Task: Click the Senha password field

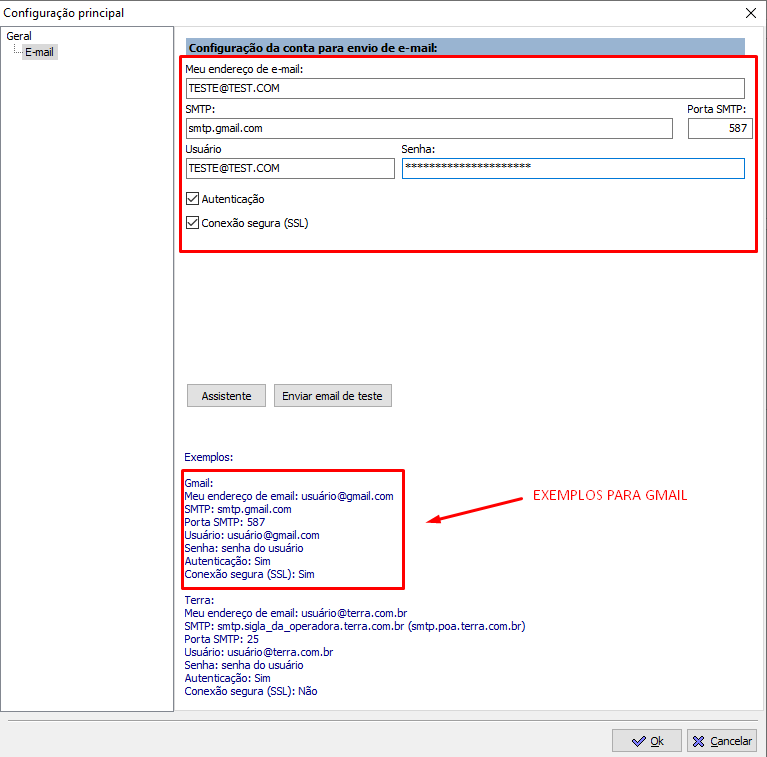Action: pyautogui.click(x=573, y=169)
